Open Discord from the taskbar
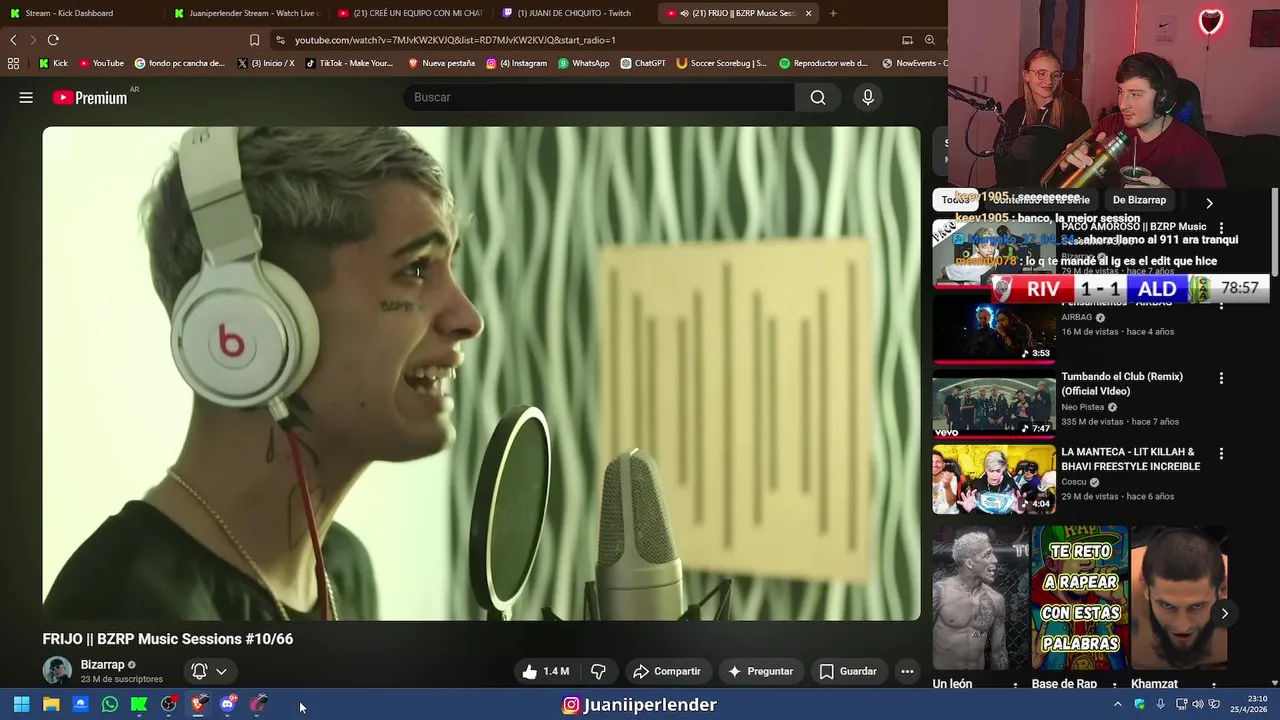 227,704
